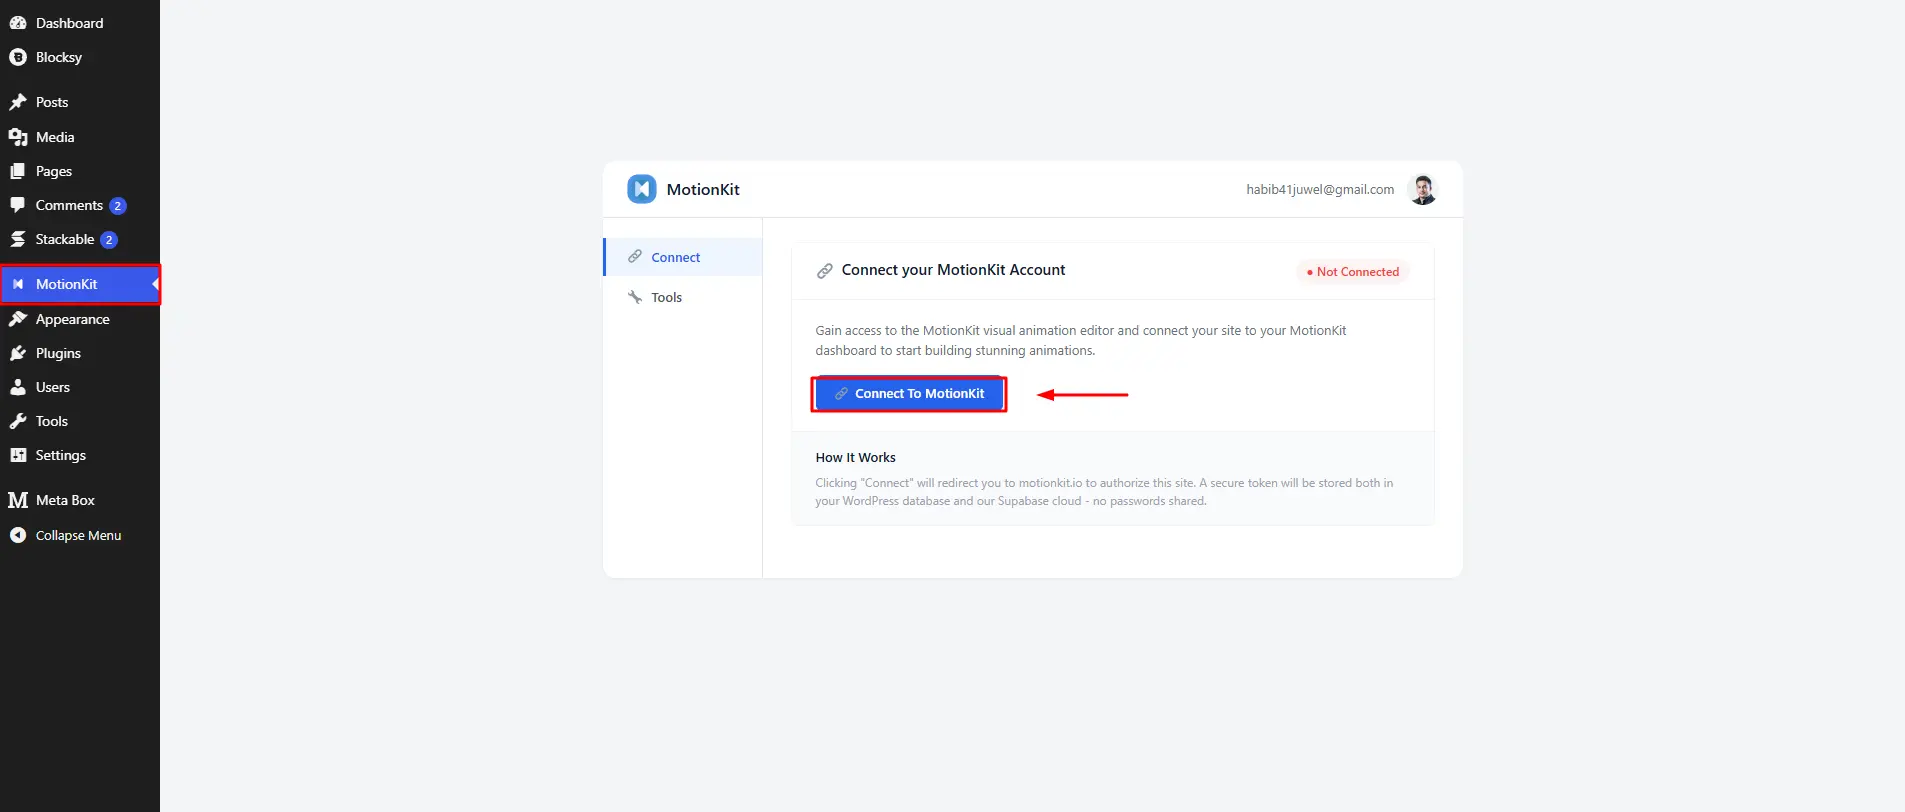Click the Comments speech bubble icon
Viewport: 1905px width, 812px height.
pos(18,205)
